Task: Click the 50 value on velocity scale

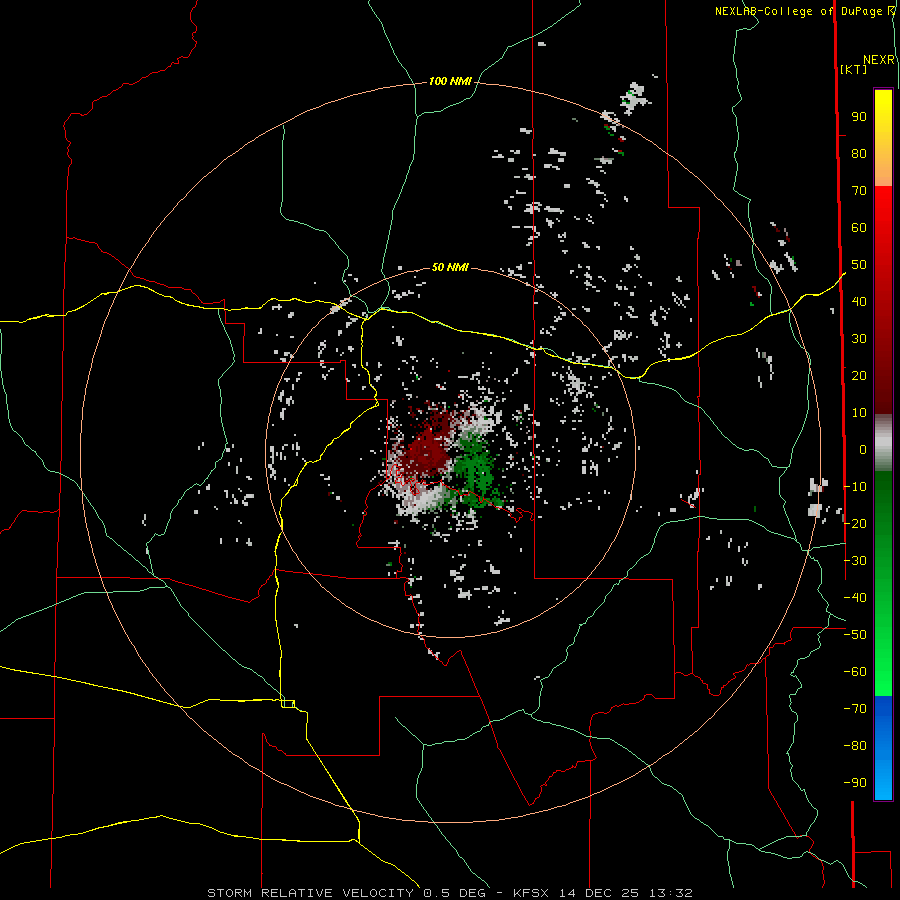Action: click(859, 265)
